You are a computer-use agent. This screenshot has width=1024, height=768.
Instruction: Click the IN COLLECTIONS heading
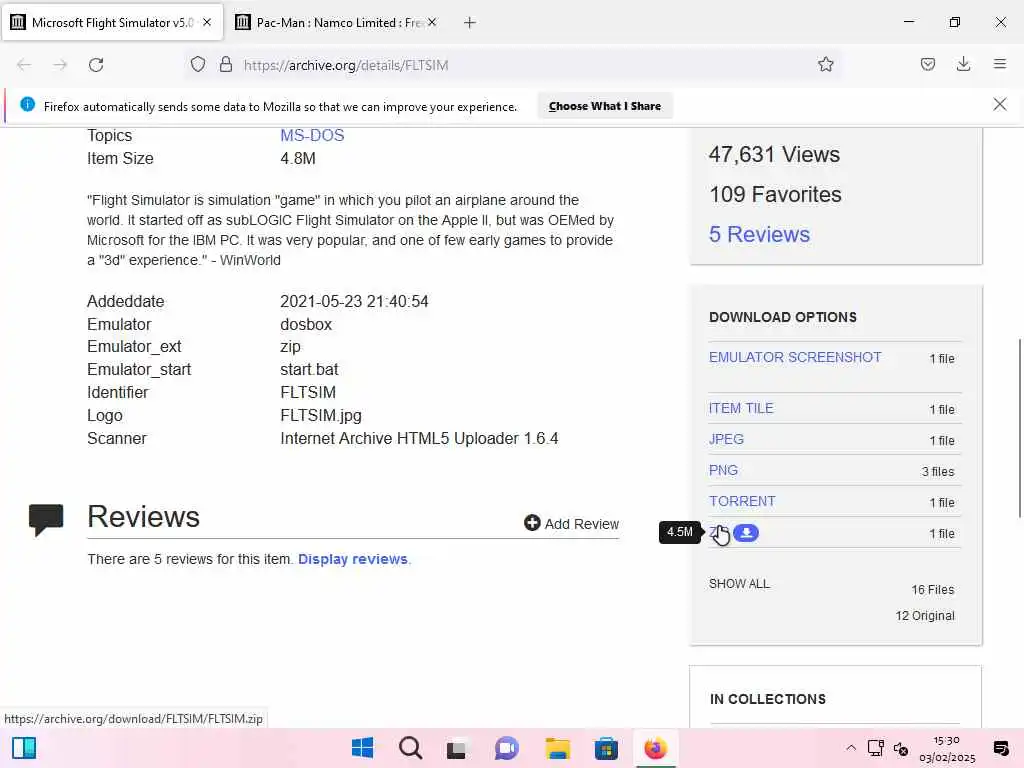pyautogui.click(x=767, y=699)
